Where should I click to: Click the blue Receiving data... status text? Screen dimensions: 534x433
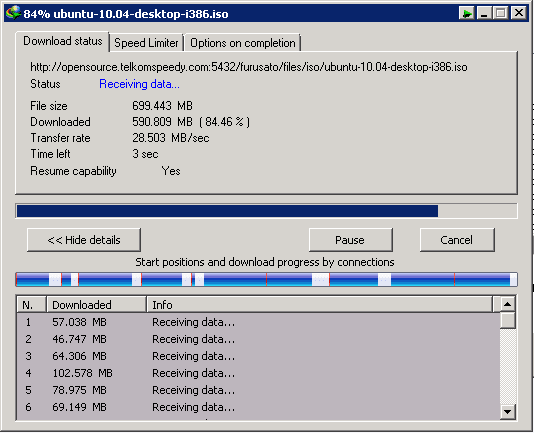139,84
